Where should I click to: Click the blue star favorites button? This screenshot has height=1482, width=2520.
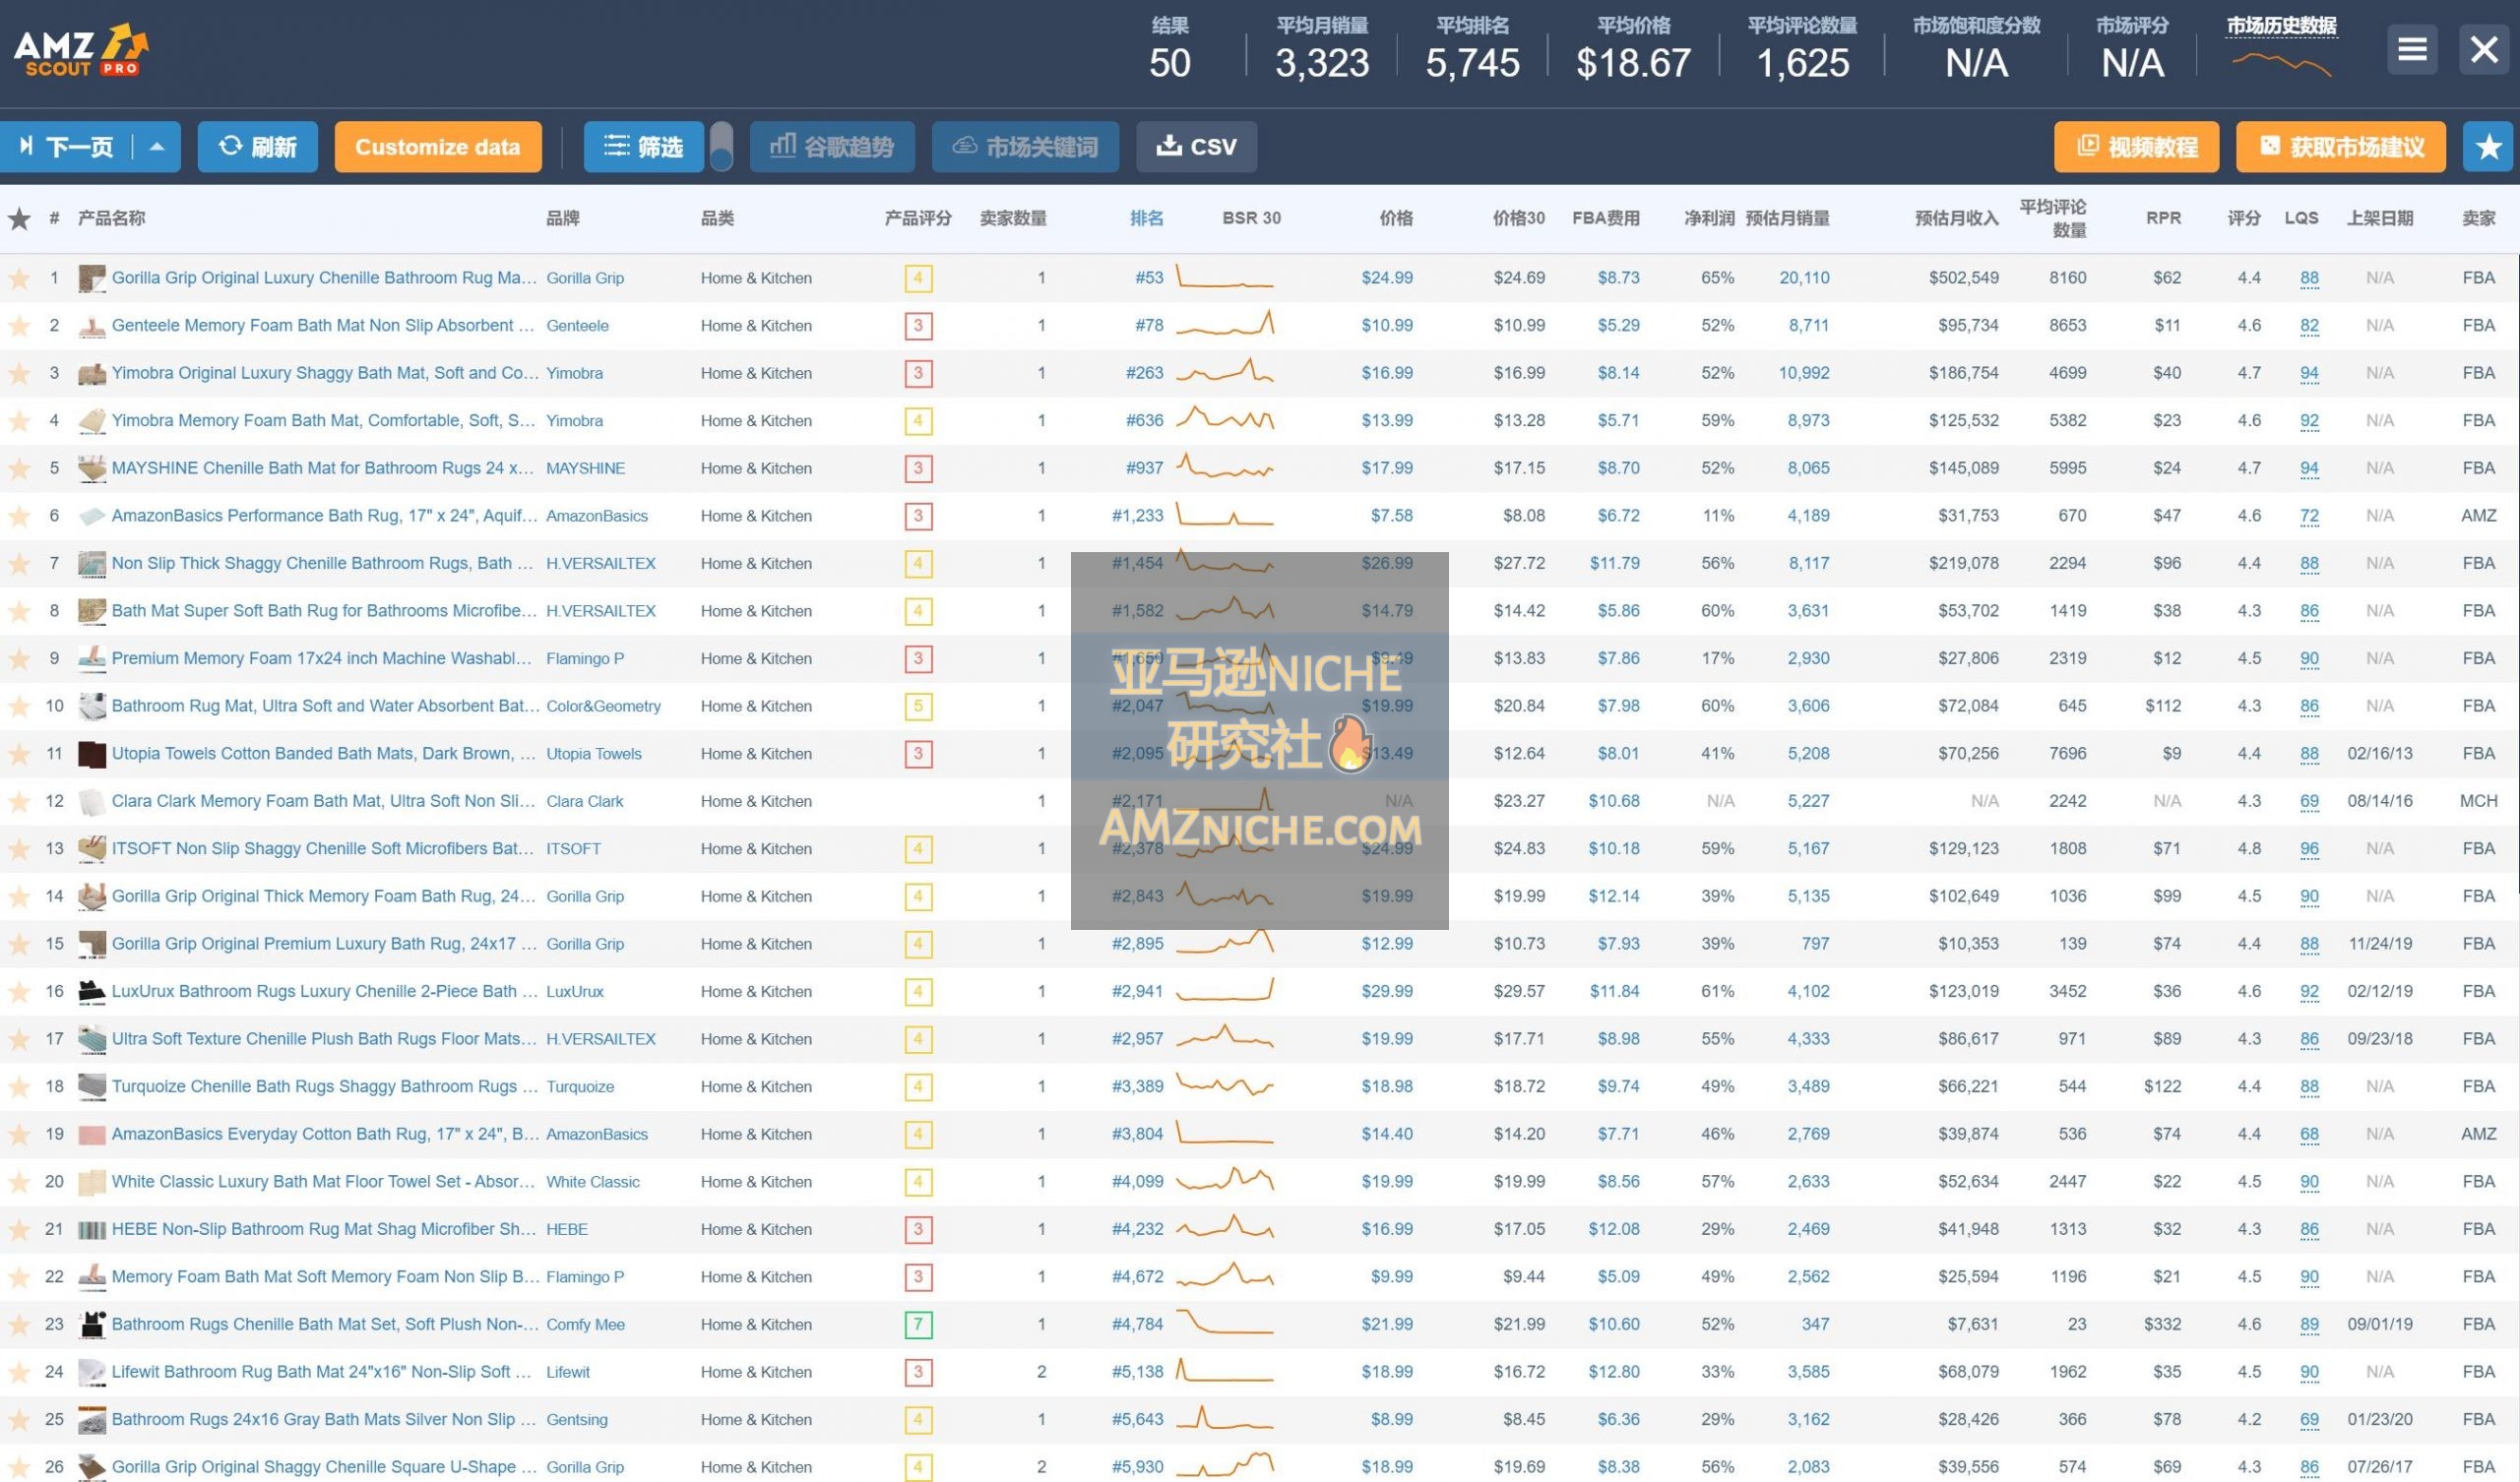[2488, 147]
